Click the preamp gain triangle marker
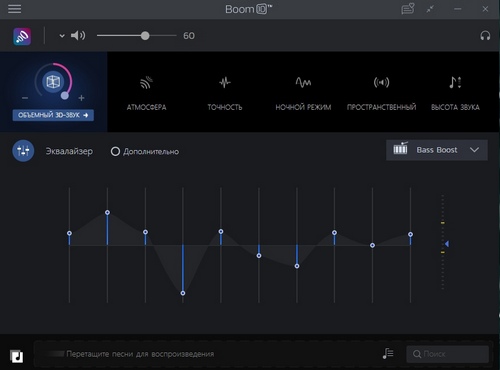The width and height of the screenshot is (500, 370). click(x=447, y=244)
